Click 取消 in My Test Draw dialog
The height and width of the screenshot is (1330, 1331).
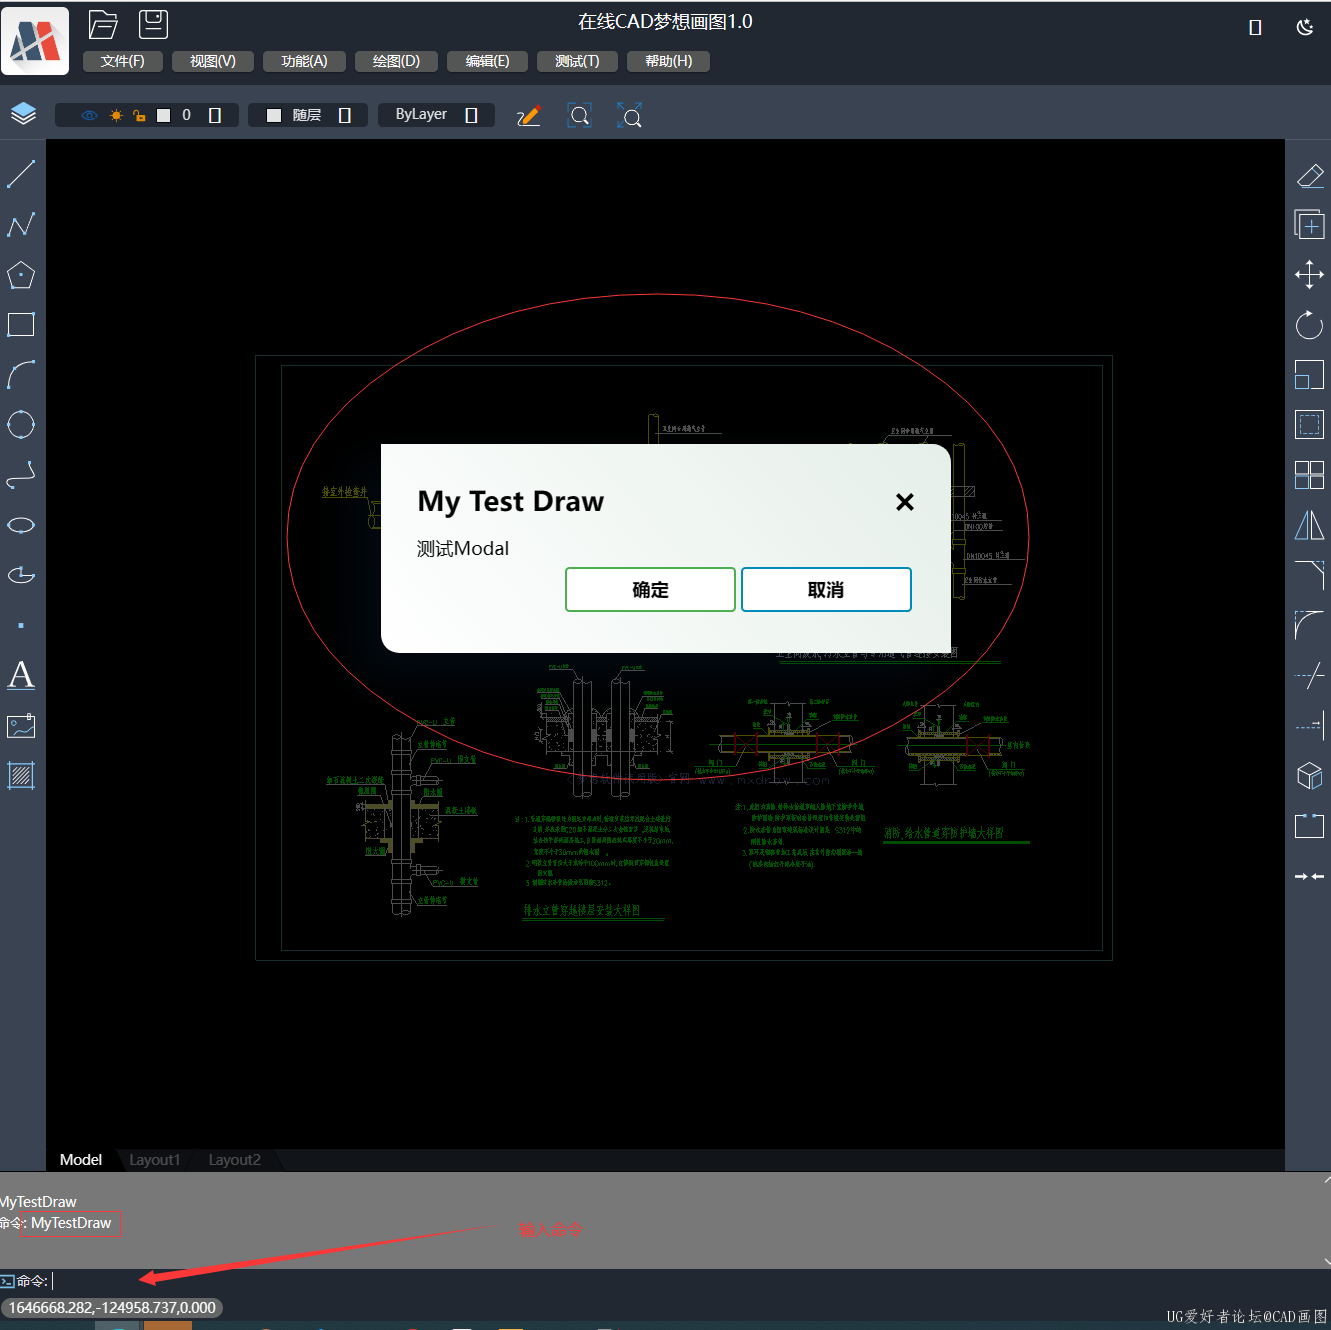click(x=826, y=590)
